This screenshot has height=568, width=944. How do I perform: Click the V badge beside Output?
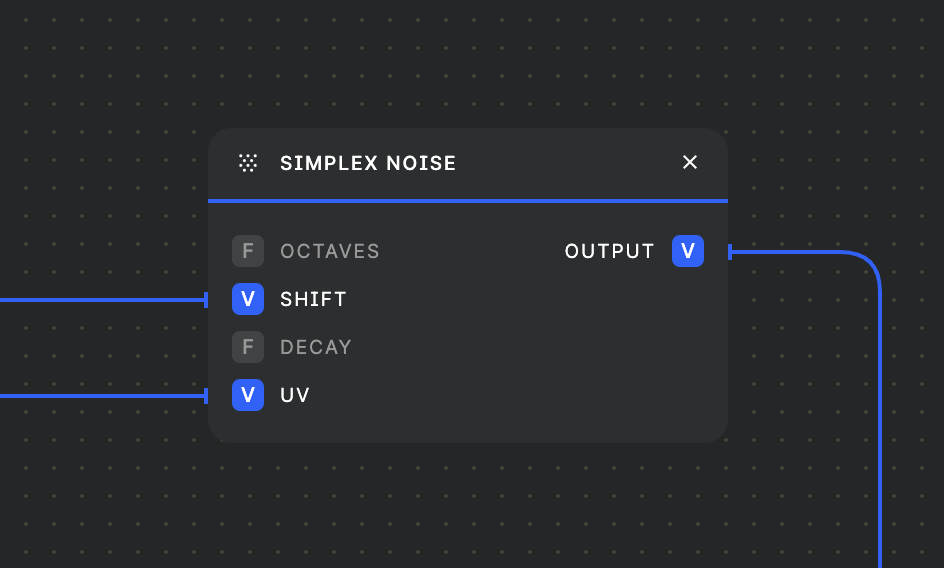688,251
